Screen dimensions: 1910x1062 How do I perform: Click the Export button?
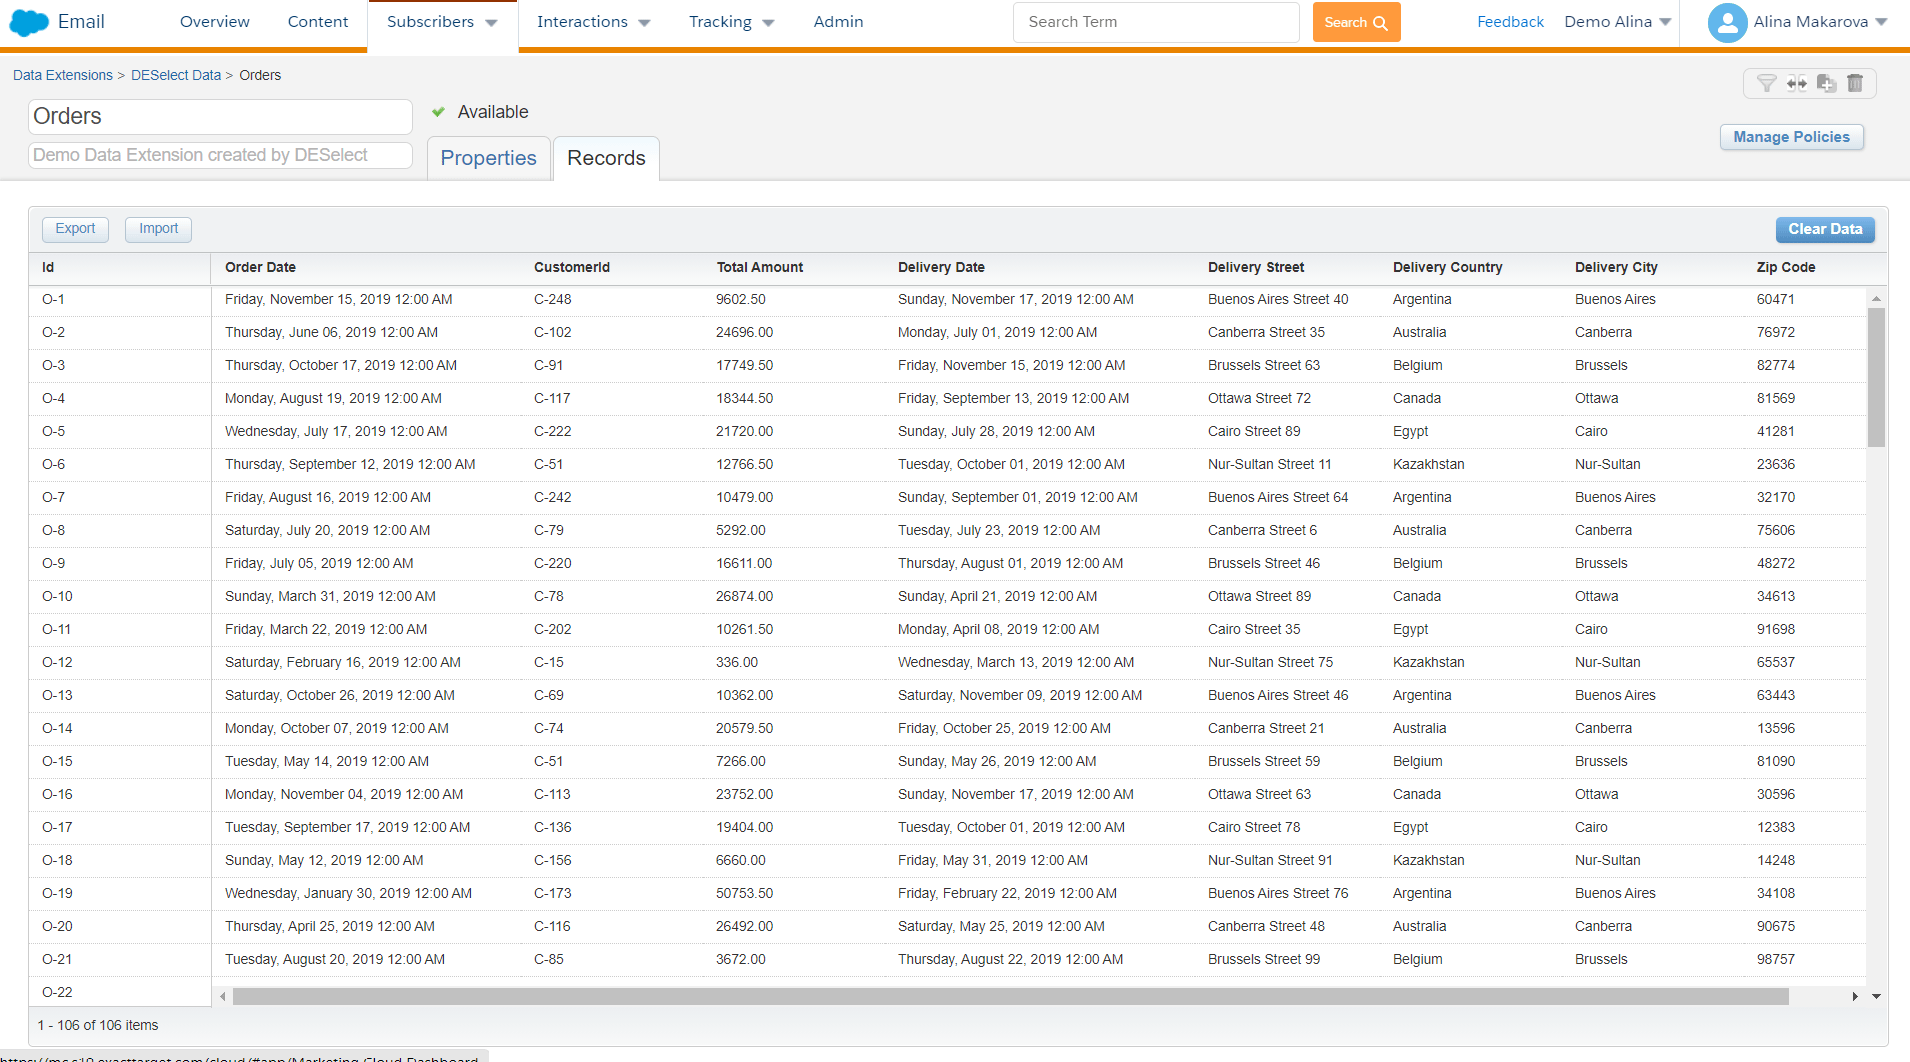point(75,229)
